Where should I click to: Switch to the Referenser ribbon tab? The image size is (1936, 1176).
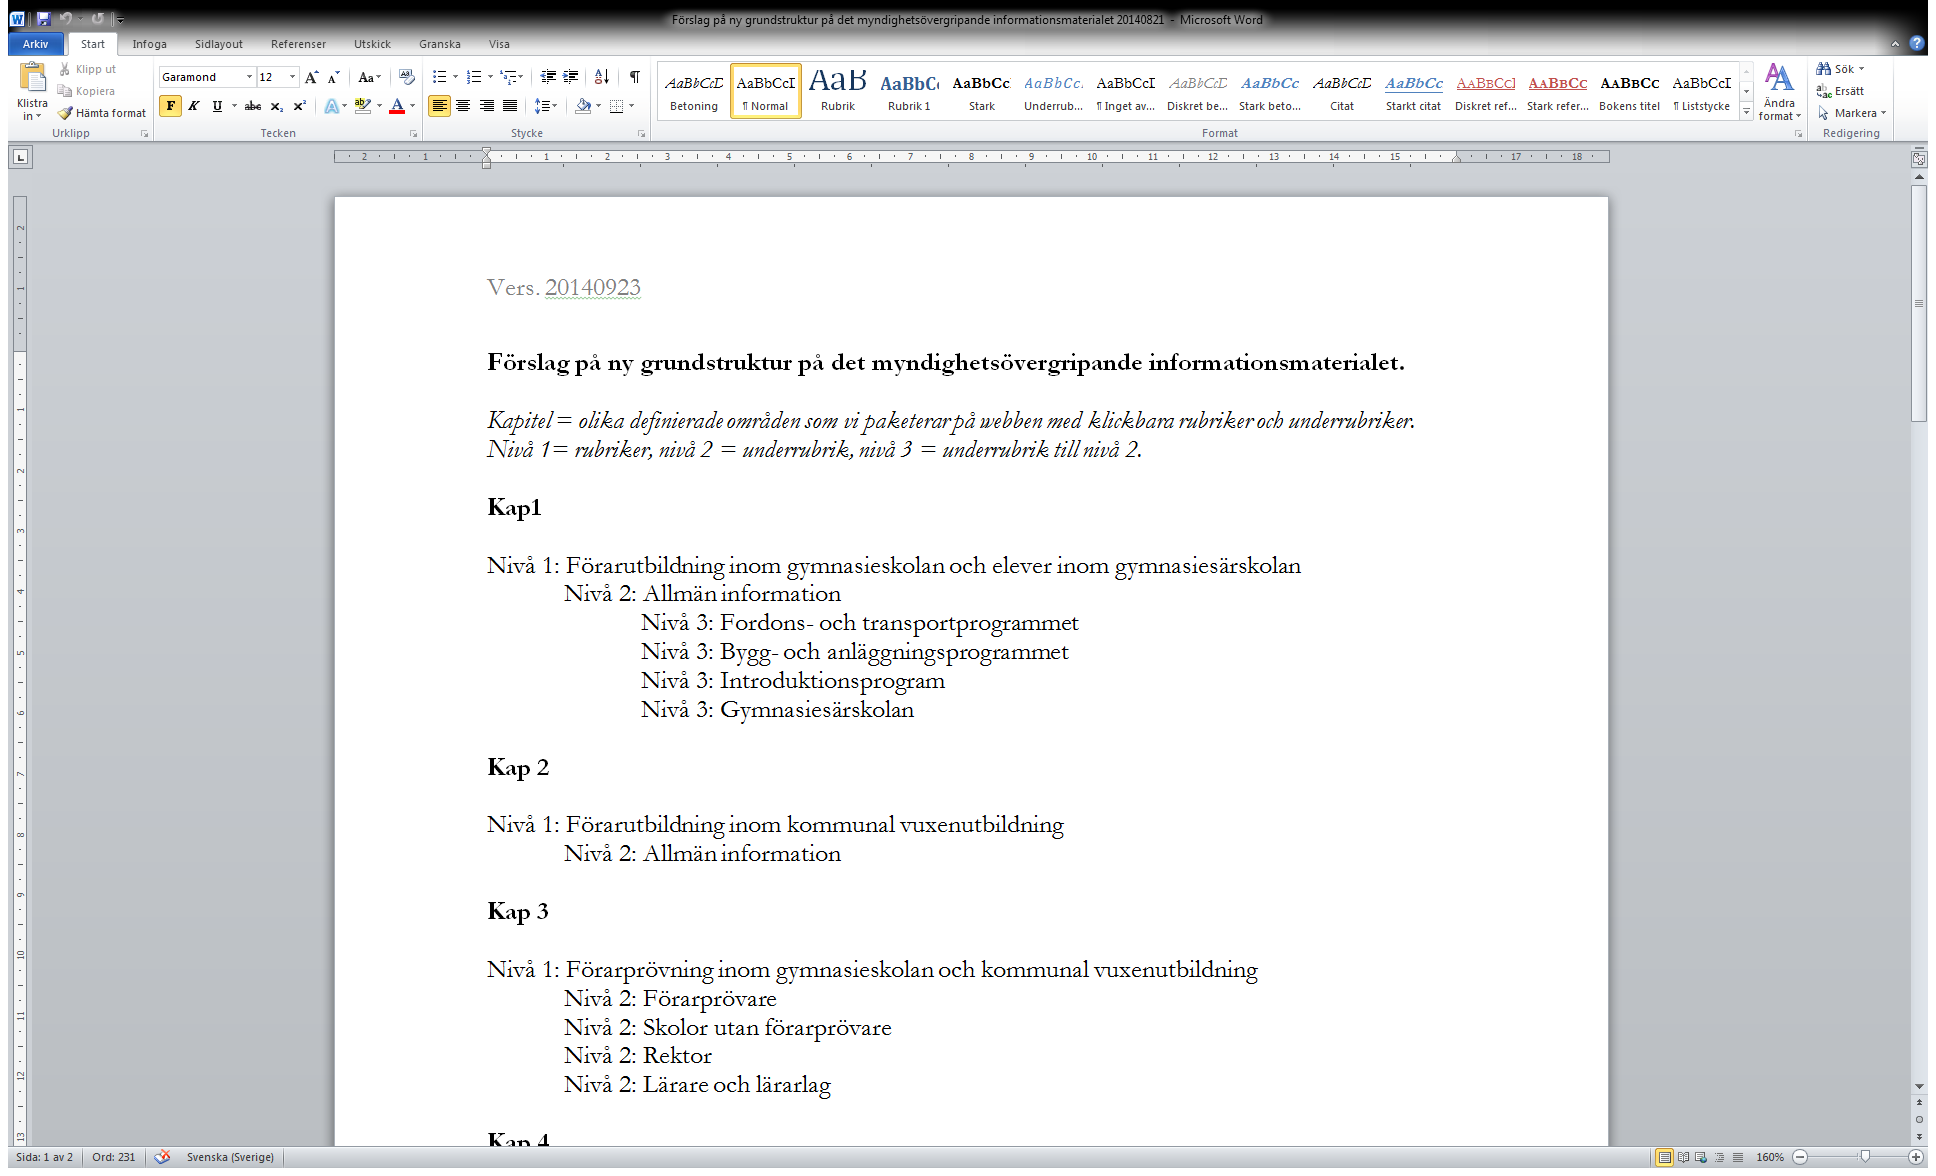coord(298,44)
